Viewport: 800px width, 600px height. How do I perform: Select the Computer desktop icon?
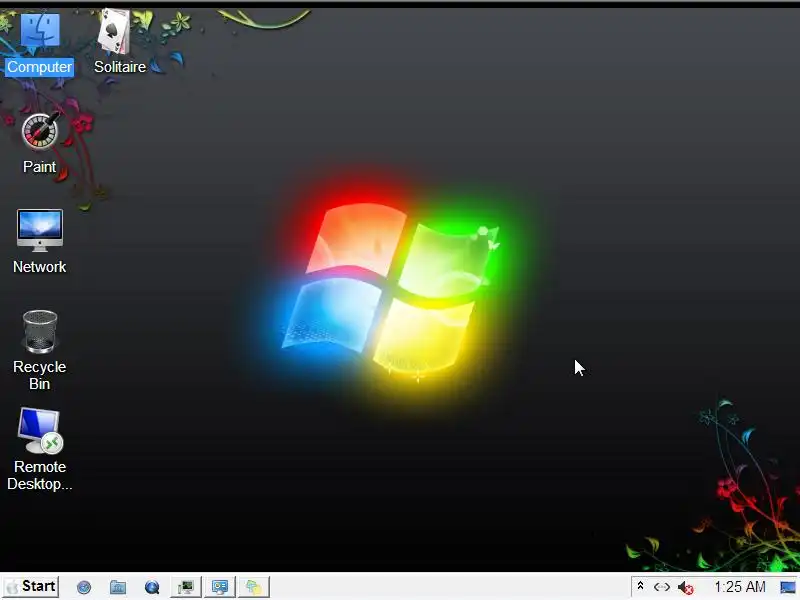click(39, 45)
